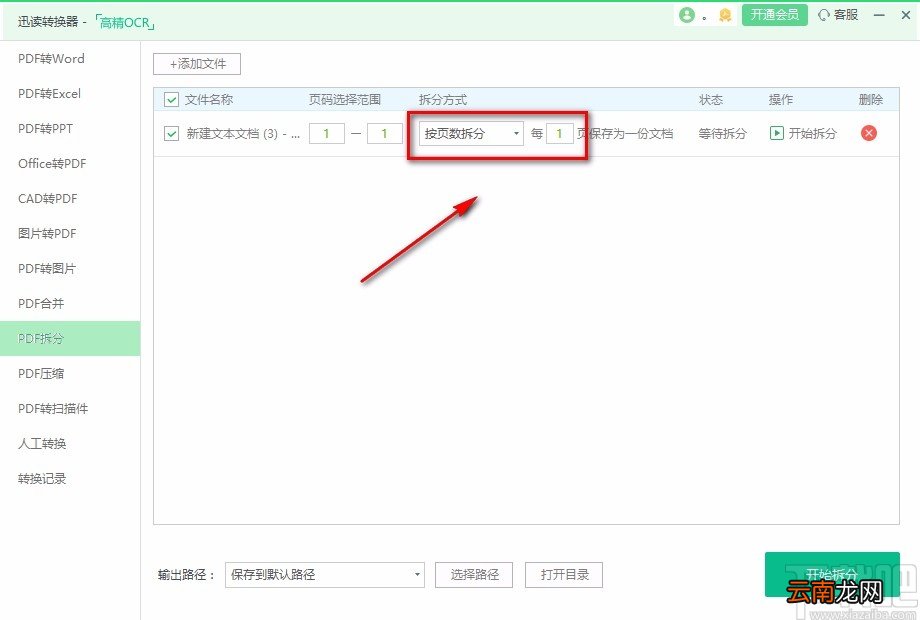Toggle the select-all checkbox beside 文件名称
This screenshot has width=920, height=620.
click(171, 100)
